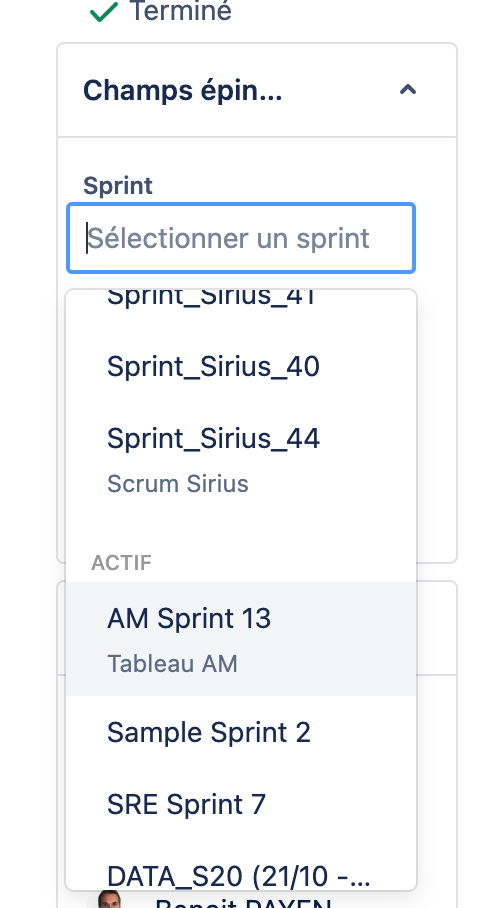Image resolution: width=478 pixels, height=908 pixels.
Task: Focus the Sélectionner un sprint field
Action: pyautogui.click(x=241, y=238)
